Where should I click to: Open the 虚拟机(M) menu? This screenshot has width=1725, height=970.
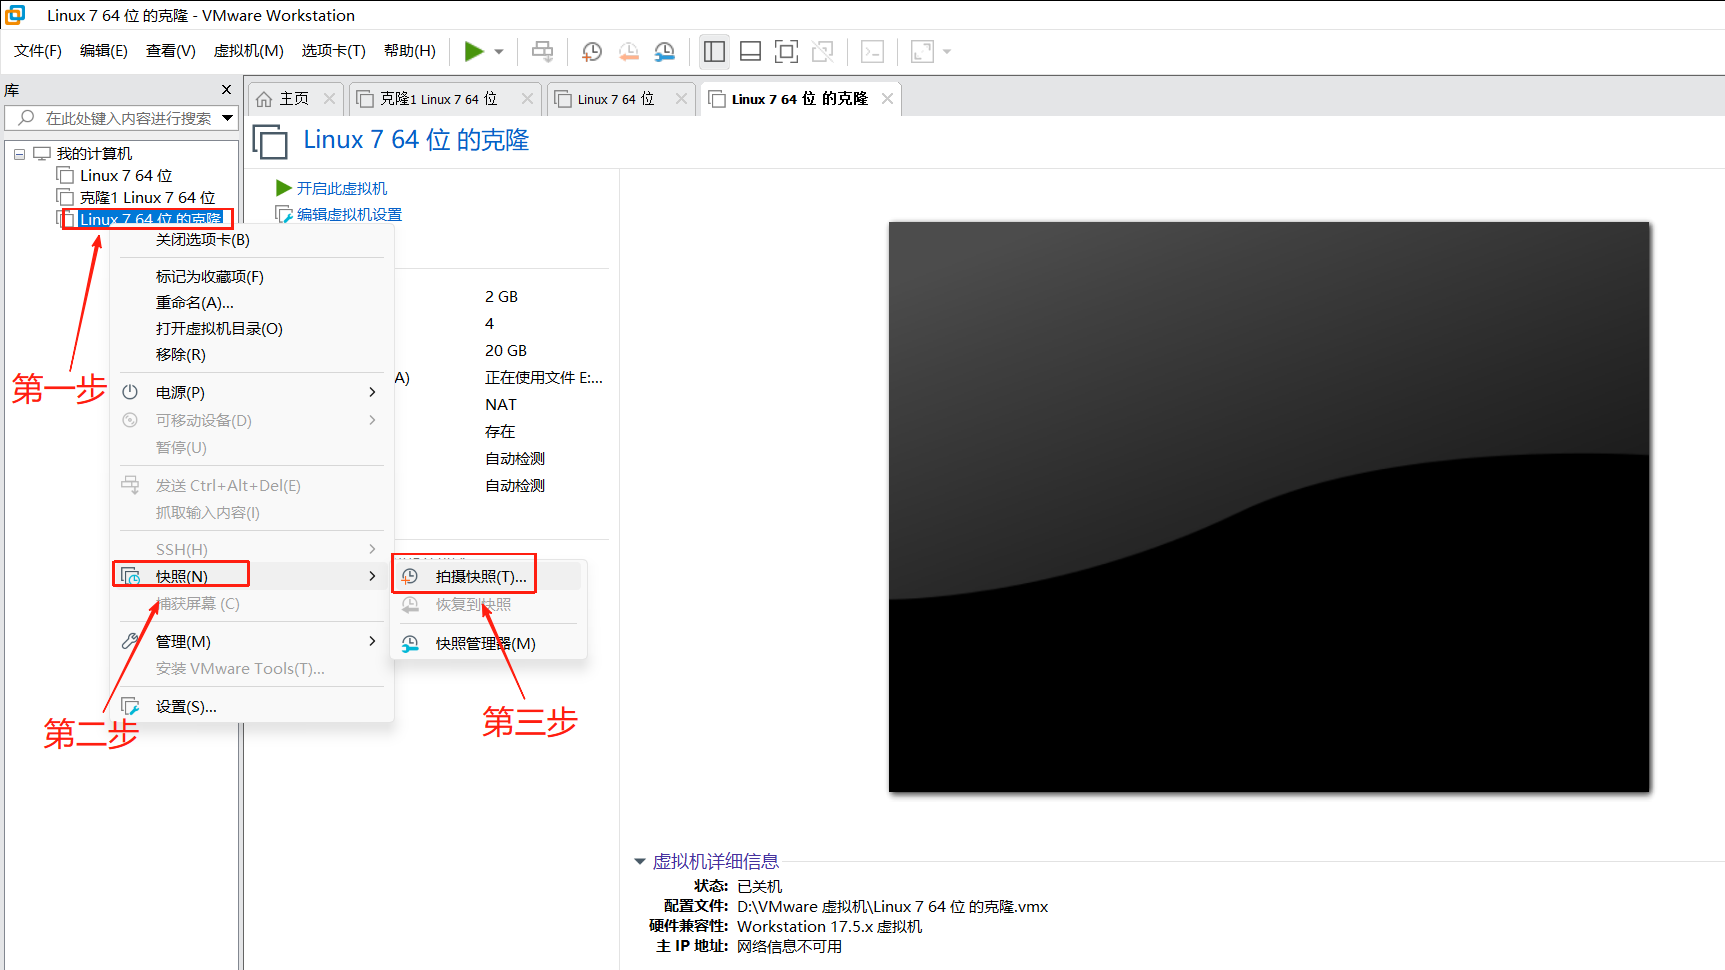click(x=249, y=51)
